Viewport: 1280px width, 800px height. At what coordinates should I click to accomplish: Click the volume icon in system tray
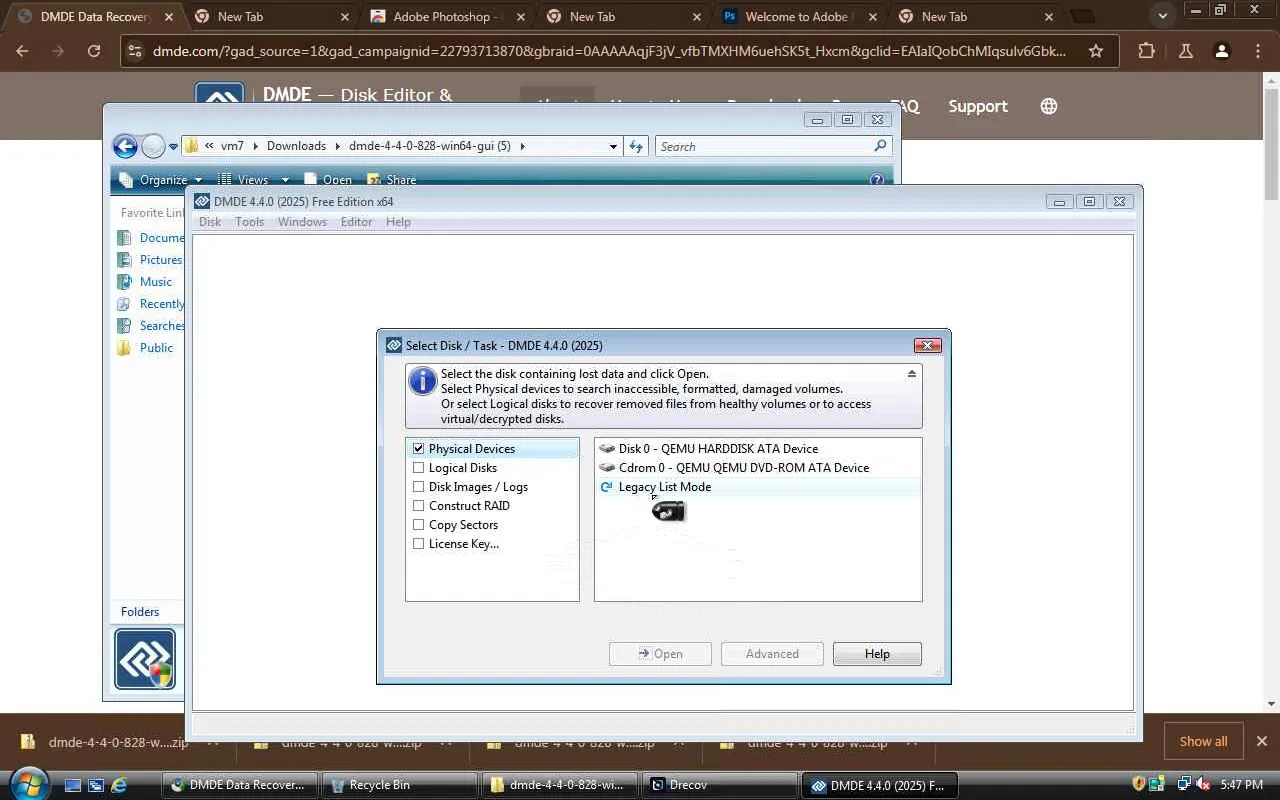(x=1203, y=785)
